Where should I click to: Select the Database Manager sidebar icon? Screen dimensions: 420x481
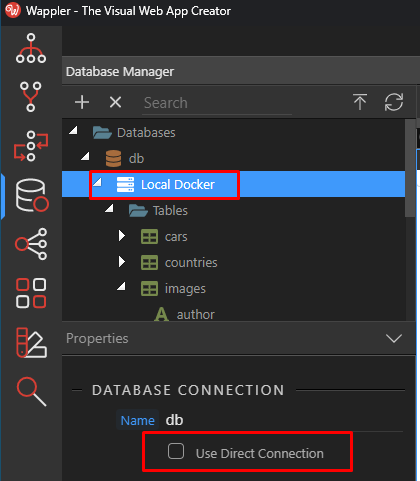32,195
